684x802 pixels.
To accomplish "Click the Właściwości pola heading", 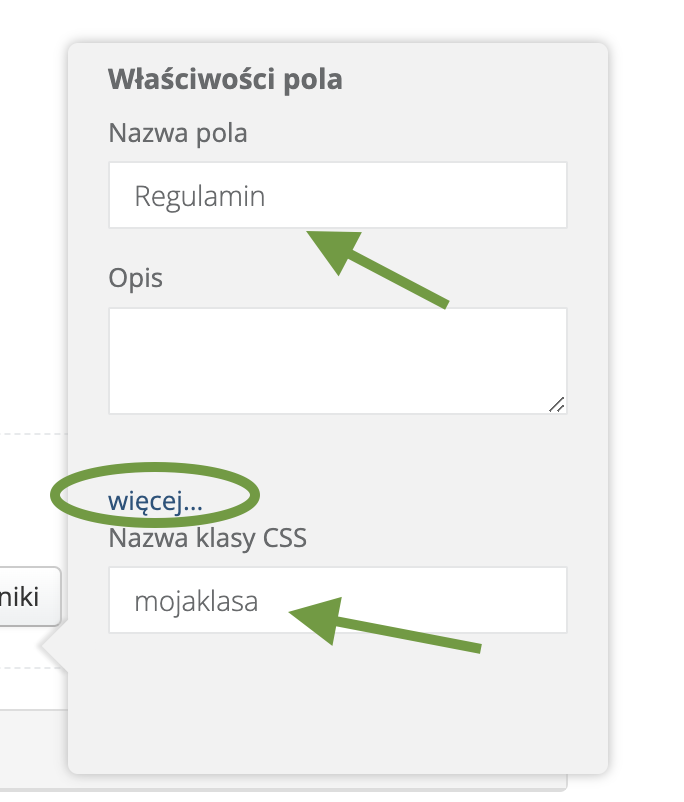I will pyautogui.click(x=225, y=79).
